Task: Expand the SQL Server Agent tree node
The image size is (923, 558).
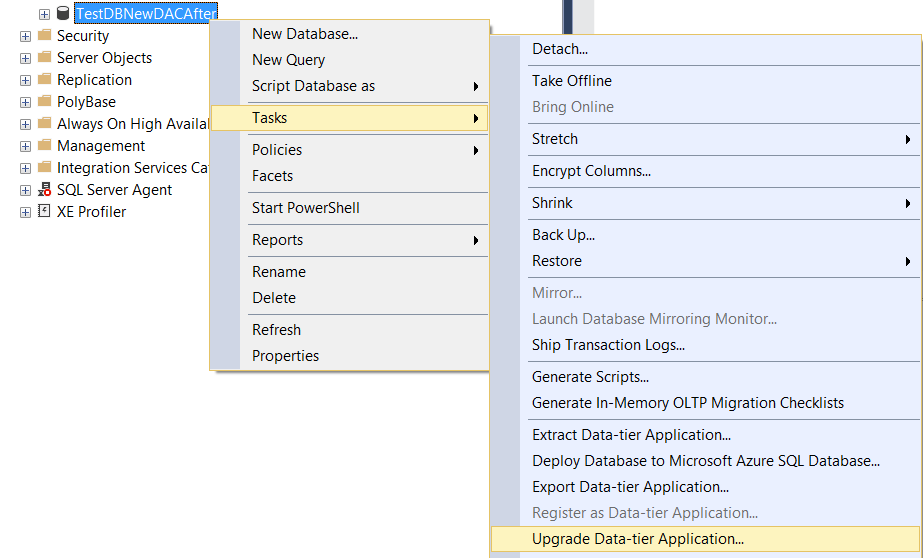Action: tap(25, 190)
